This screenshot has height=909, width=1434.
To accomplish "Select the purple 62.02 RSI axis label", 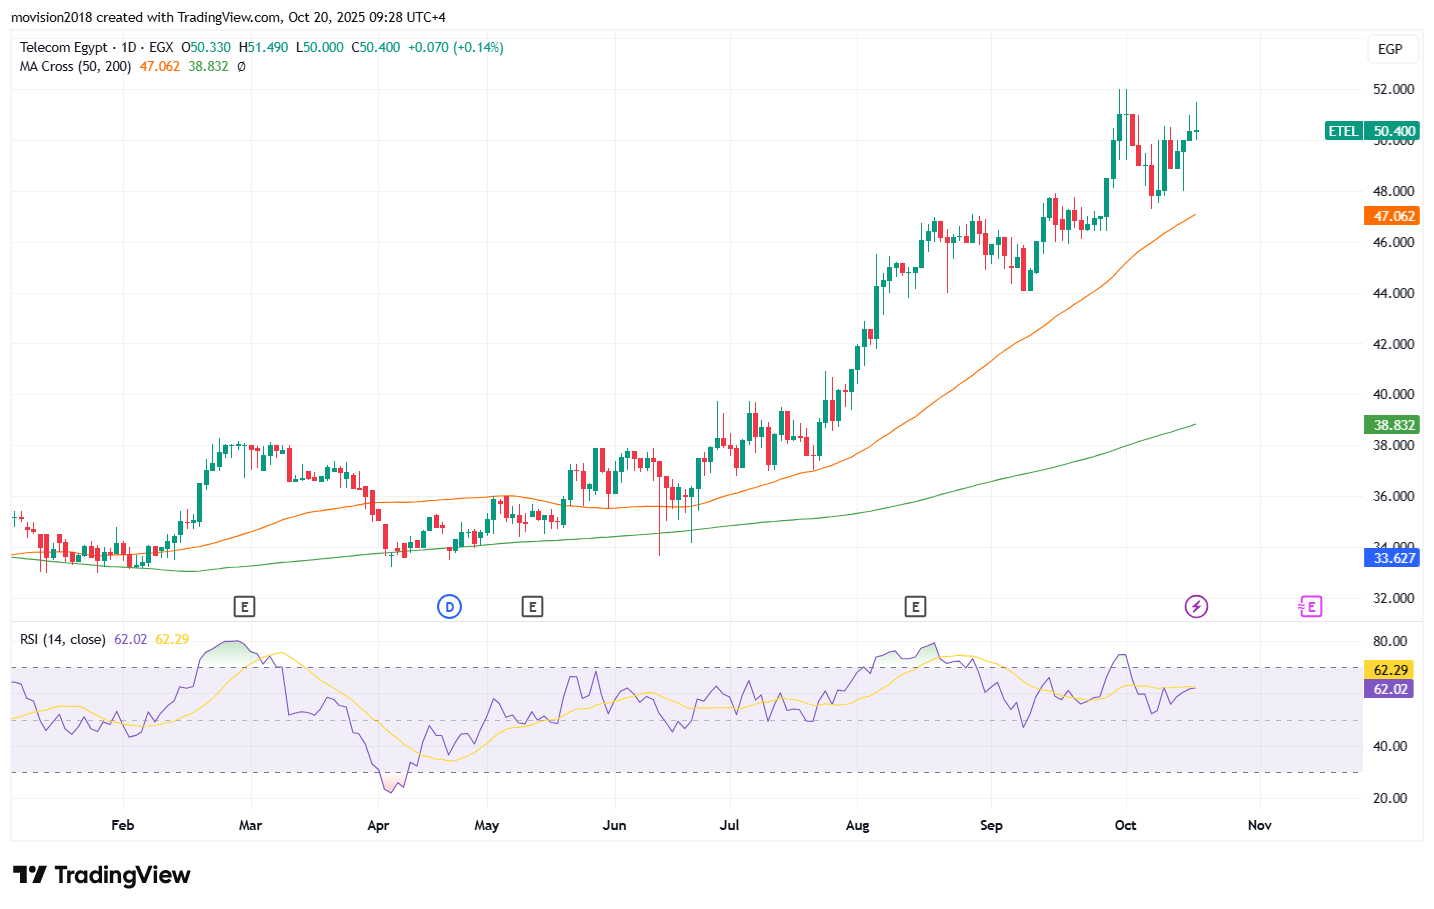I will click(x=1390, y=689).
